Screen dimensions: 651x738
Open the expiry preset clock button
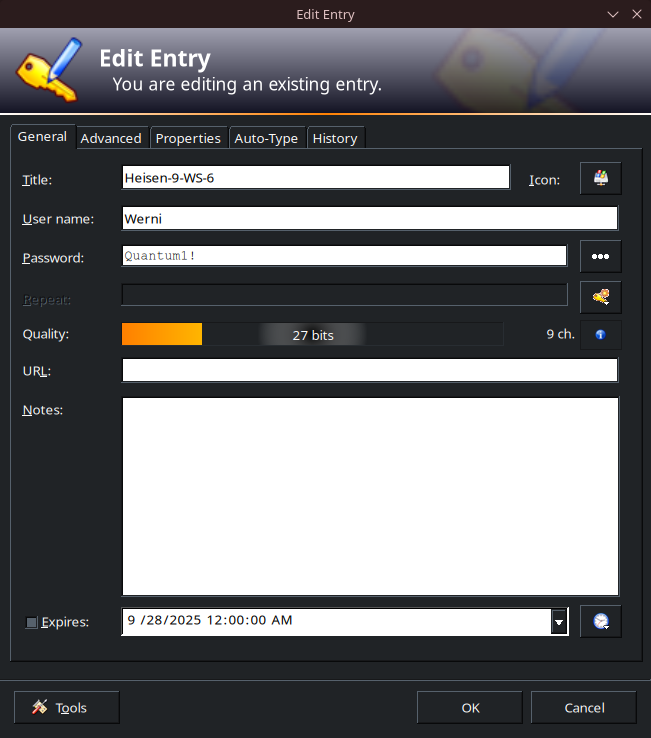pos(600,621)
